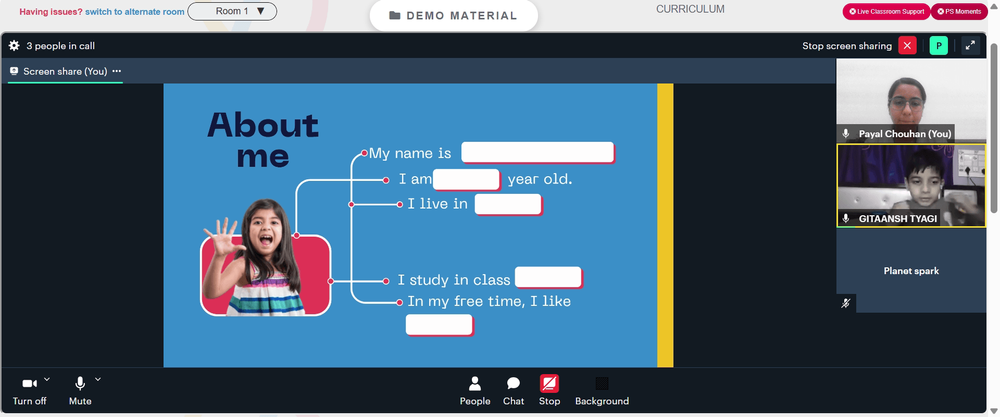Click the 'Having issues?' text

(x=51, y=11)
